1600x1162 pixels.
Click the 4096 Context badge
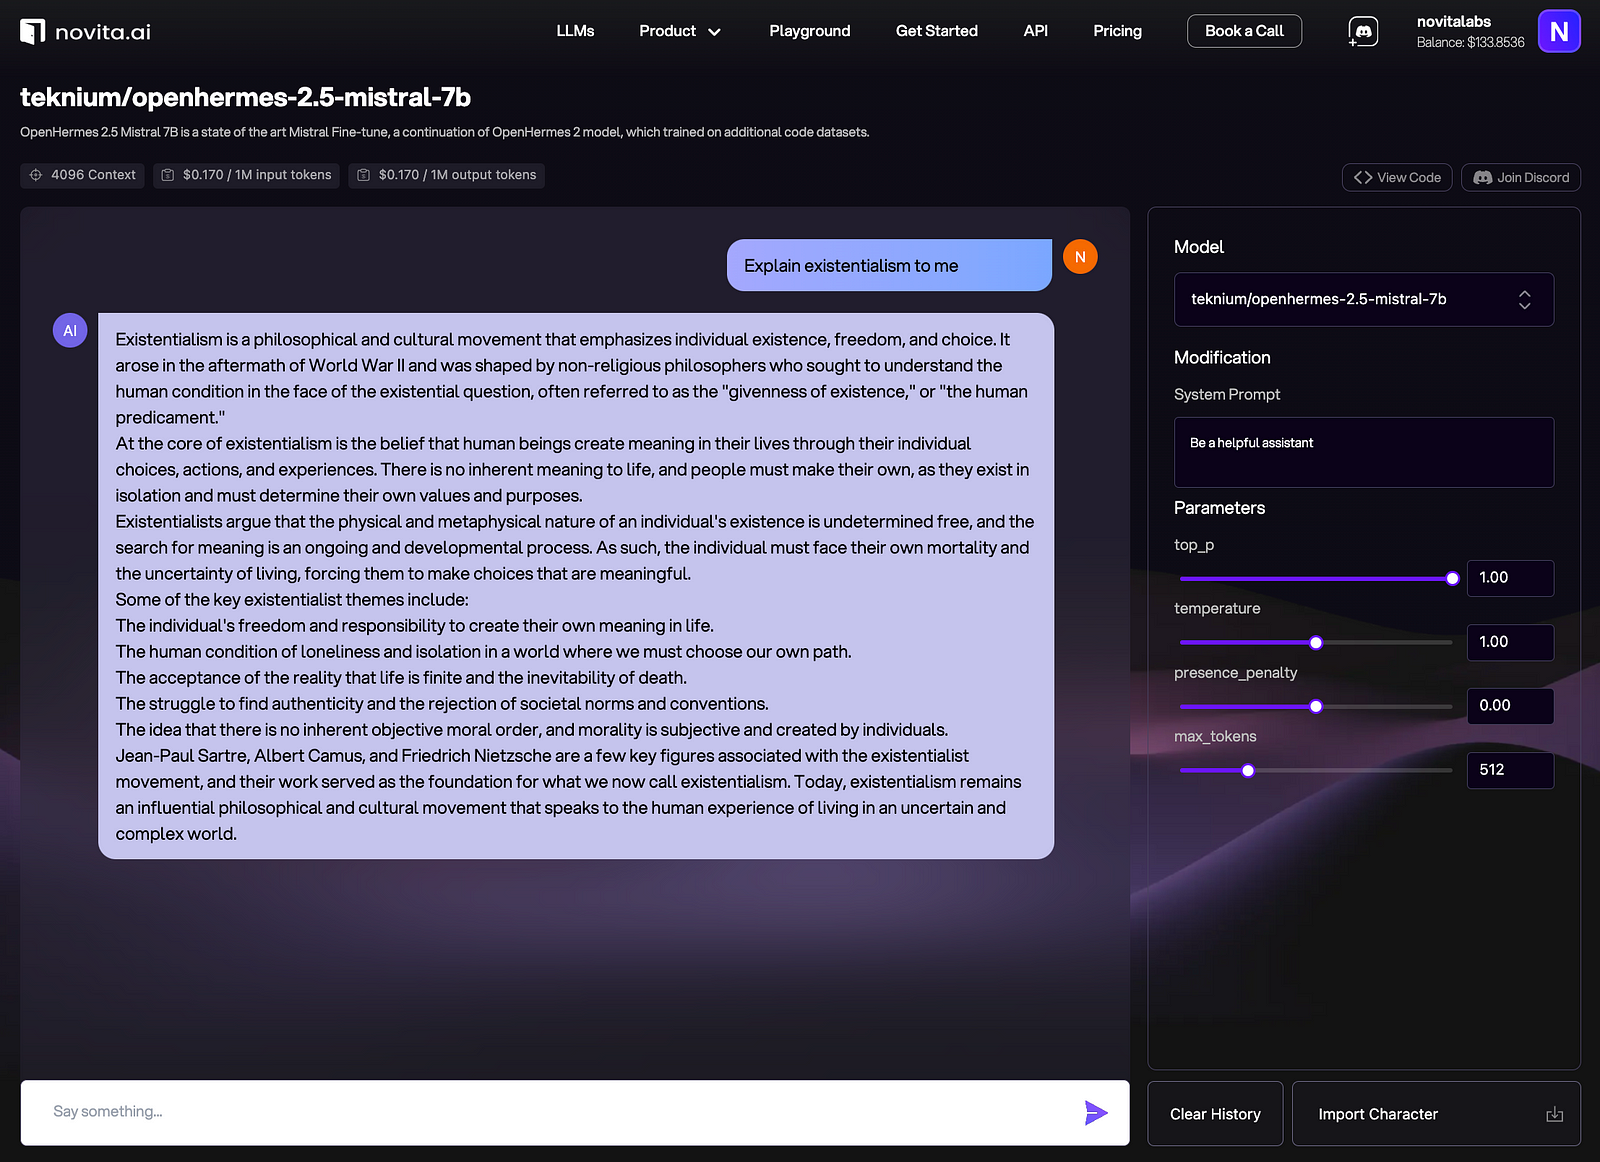tap(82, 175)
